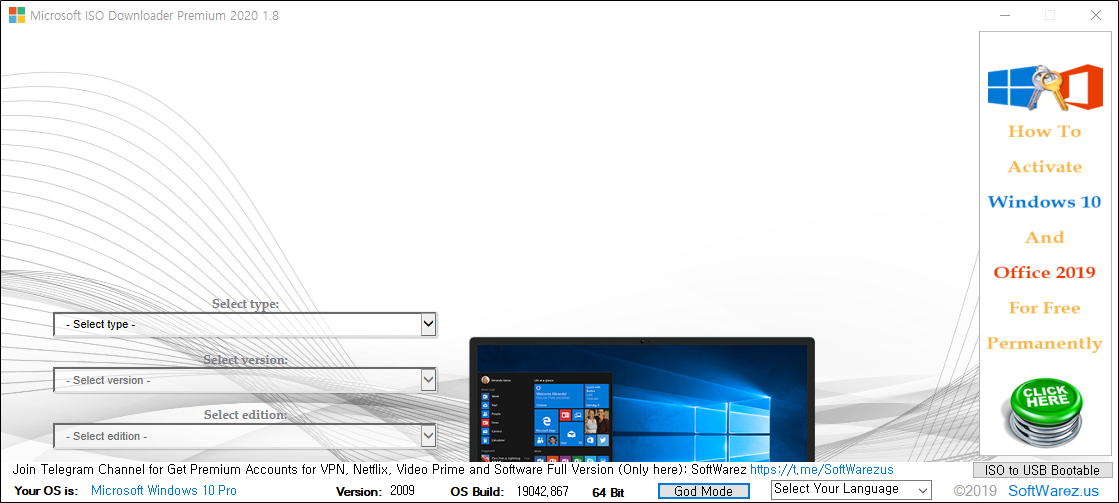The image size is (1119, 503).
Task: Click the green CLICK HERE button
Action: 1045,410
